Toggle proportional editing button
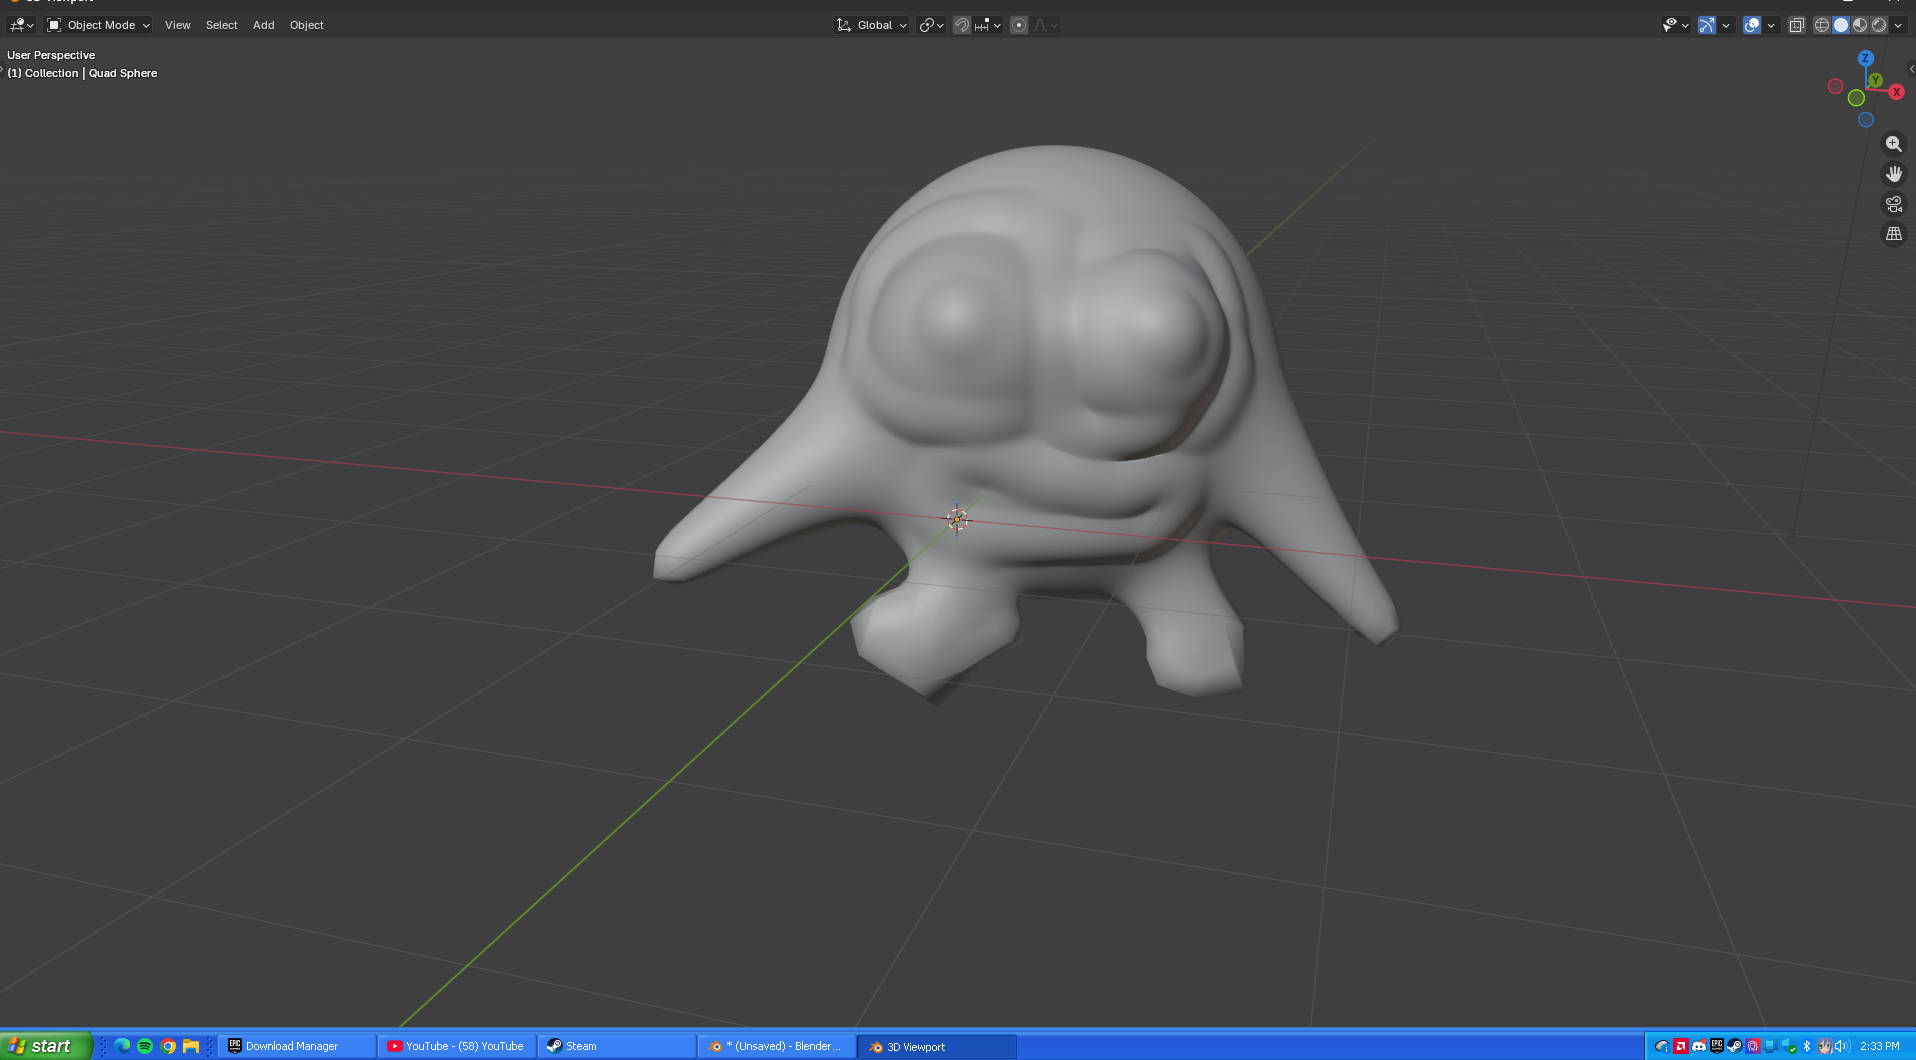Image resolution: width=1916 pixels, height=1060 pixels. tap(1019, 25)
